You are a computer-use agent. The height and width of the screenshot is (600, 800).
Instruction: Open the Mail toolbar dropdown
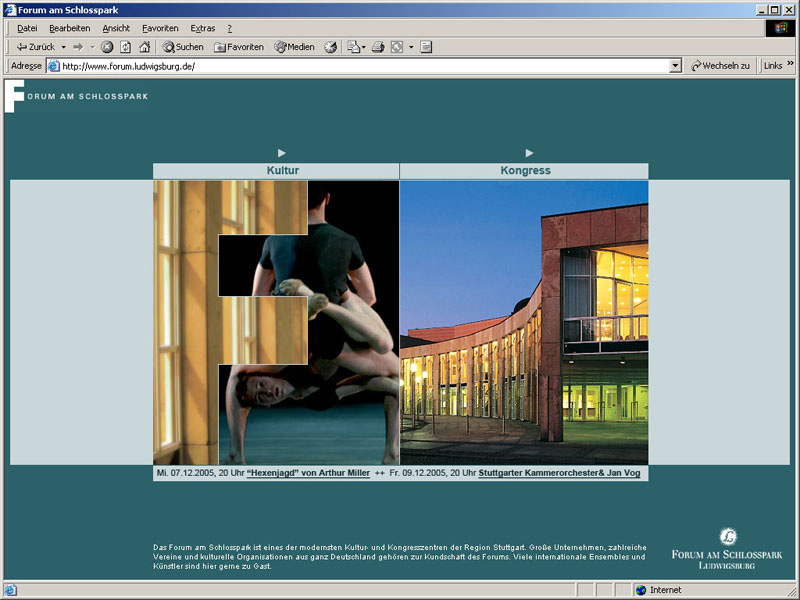[356, 47]
